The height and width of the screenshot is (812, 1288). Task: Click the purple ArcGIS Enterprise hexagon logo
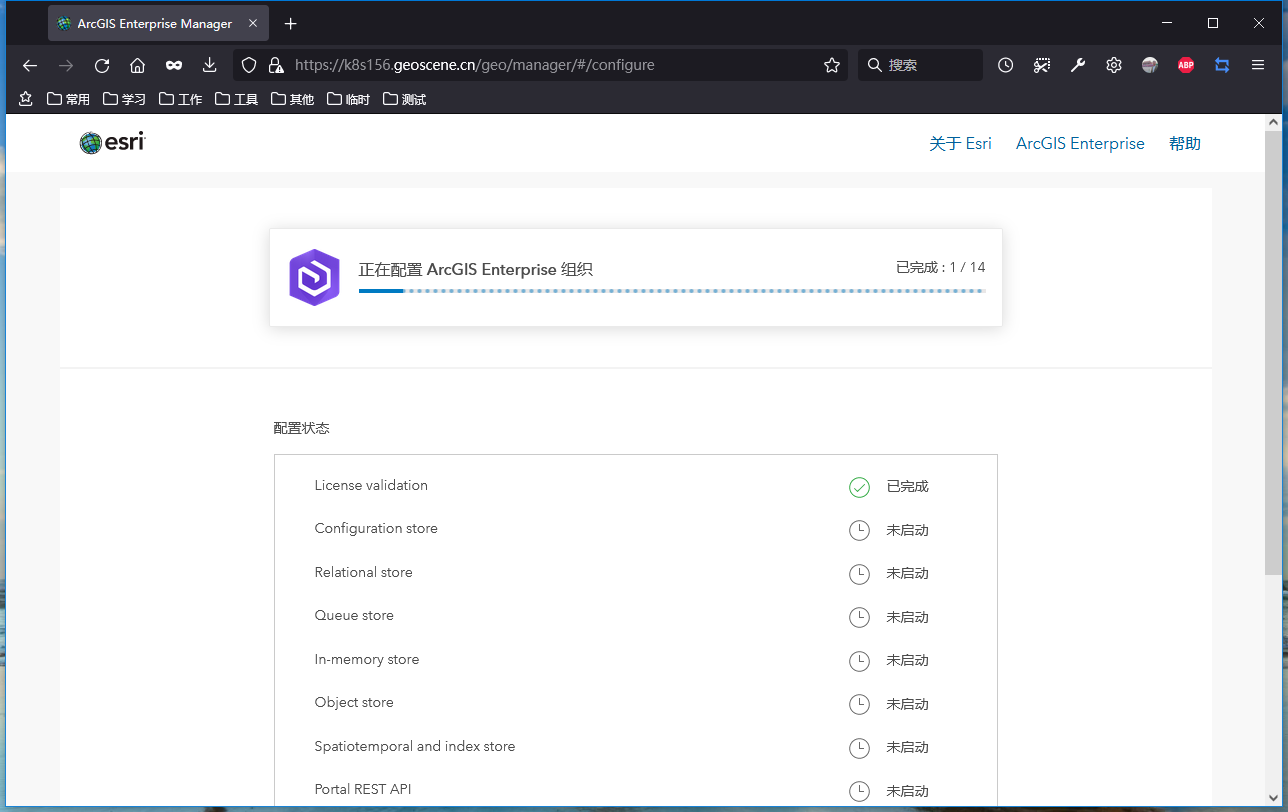314,277
